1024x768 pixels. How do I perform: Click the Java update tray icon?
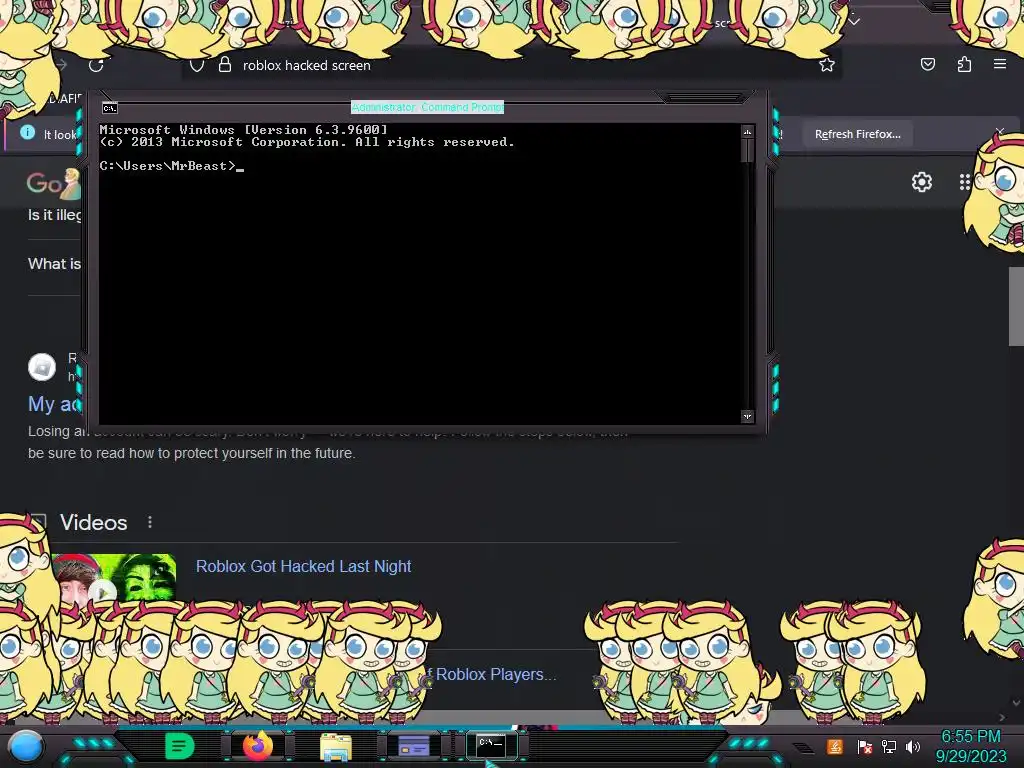(835, 746)
